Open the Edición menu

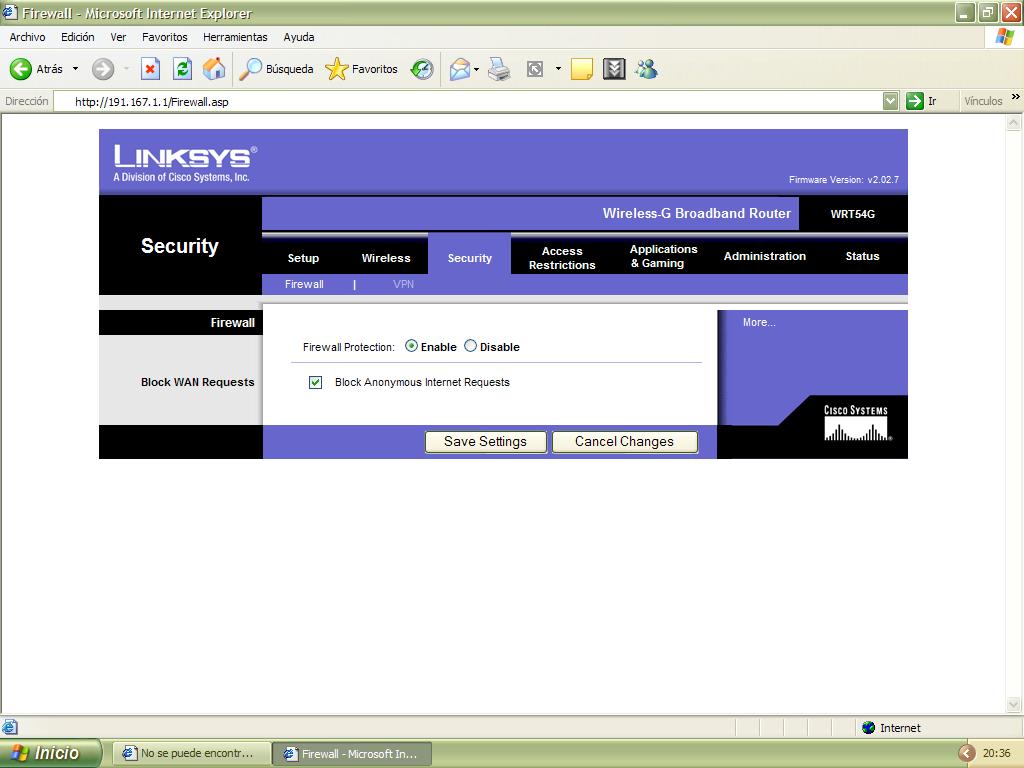coord(78,37)
